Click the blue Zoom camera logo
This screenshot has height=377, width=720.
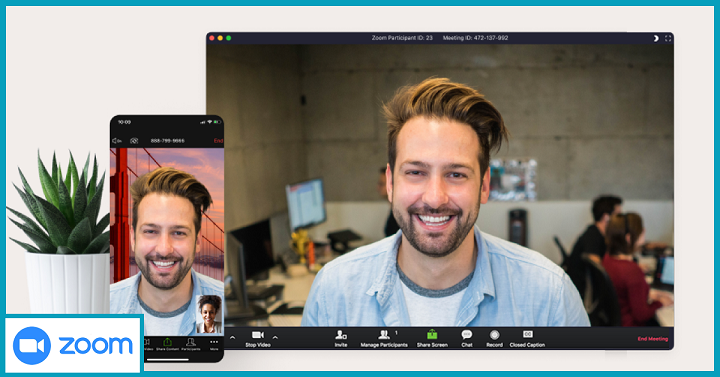(x=32, y=345)
